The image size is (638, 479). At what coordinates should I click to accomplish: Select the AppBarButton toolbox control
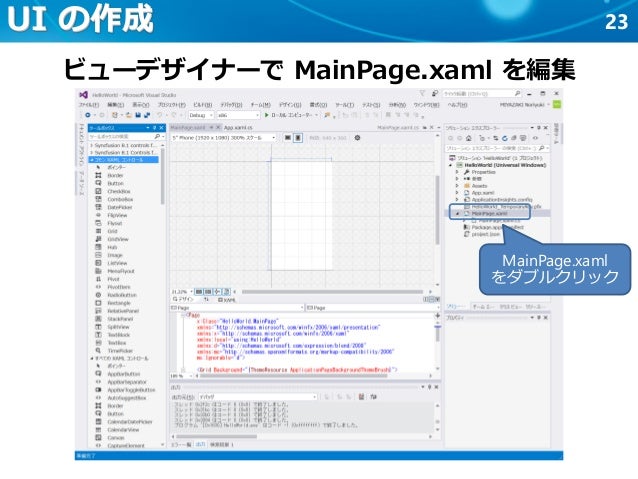tap(123, 374)
